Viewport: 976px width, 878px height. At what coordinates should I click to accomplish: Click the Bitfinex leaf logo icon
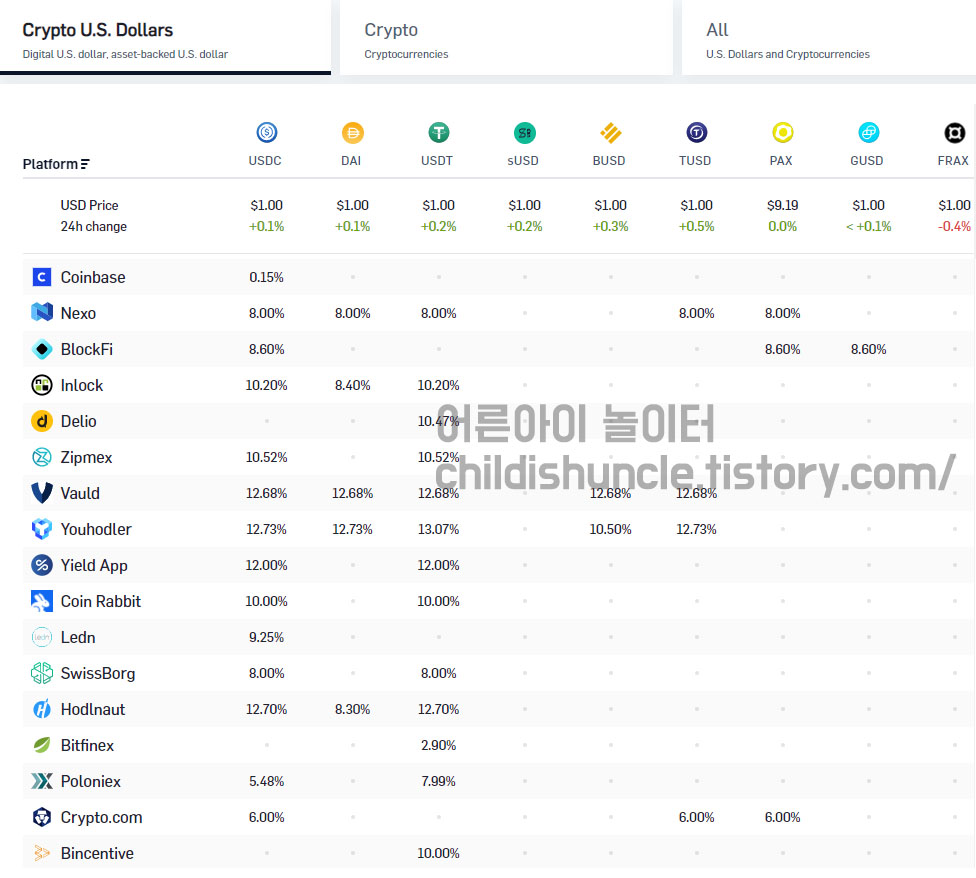click(42, 745)
